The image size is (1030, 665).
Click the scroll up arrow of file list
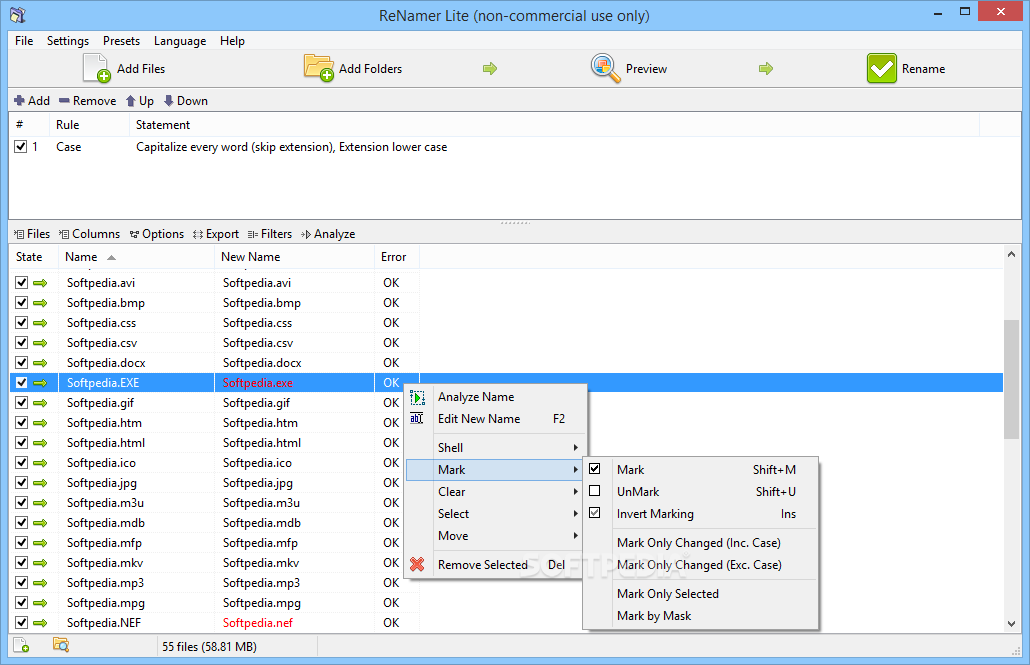pos(1012,254)
